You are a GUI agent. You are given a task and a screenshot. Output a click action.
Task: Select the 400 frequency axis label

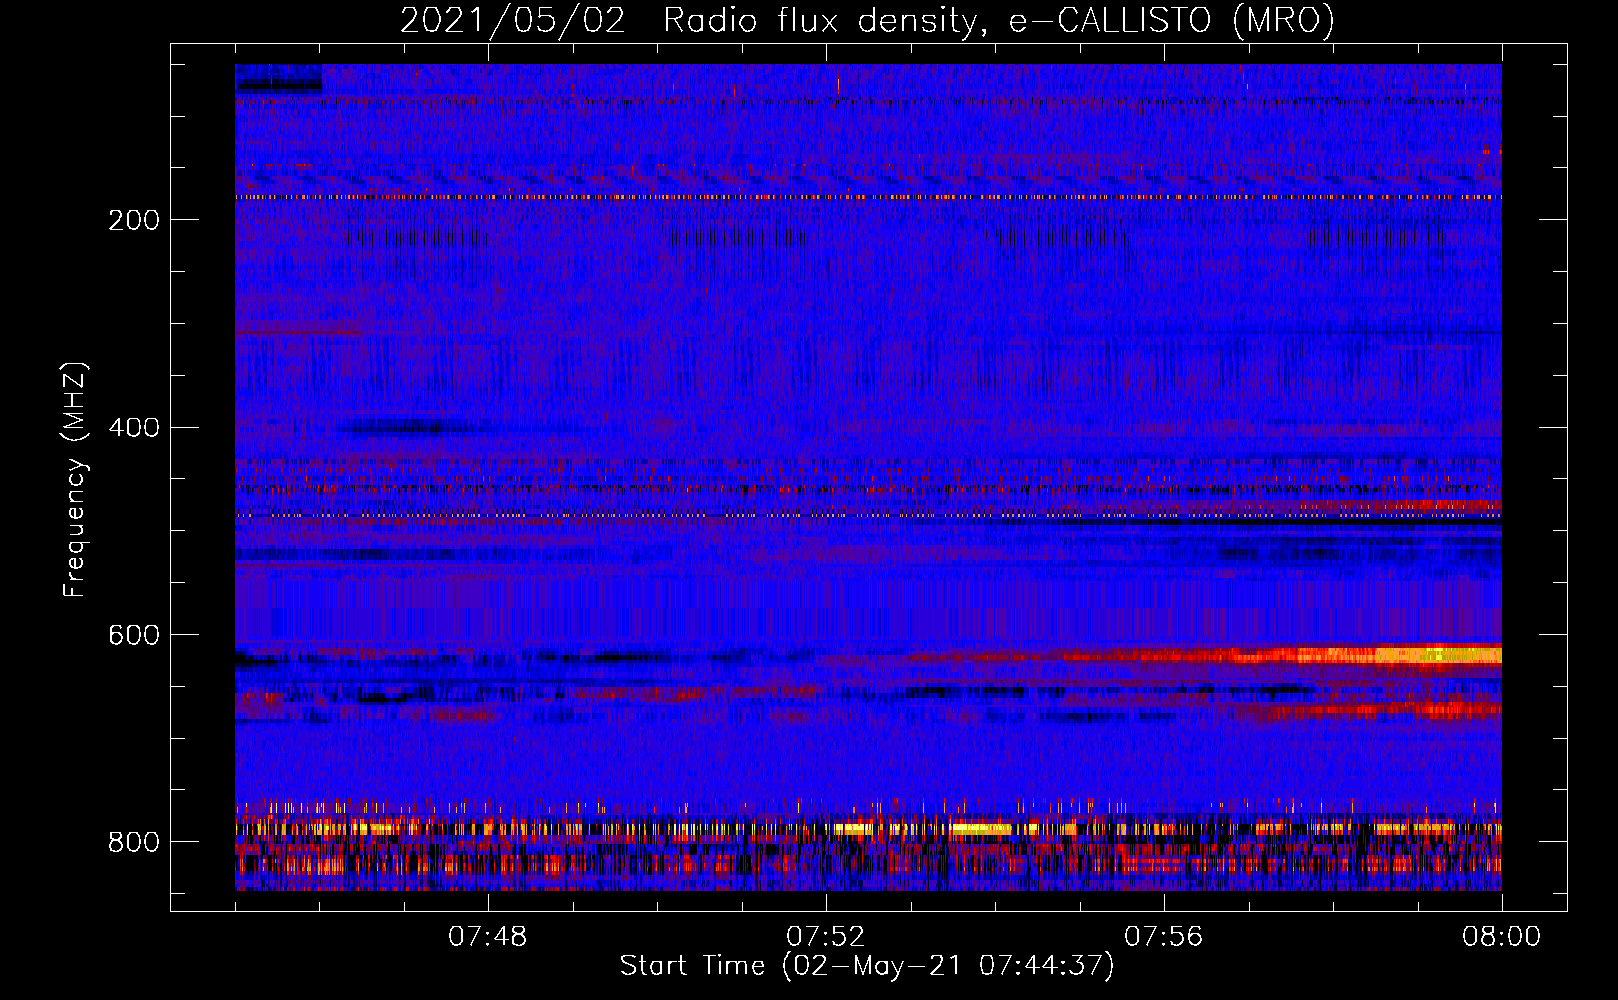134,428
